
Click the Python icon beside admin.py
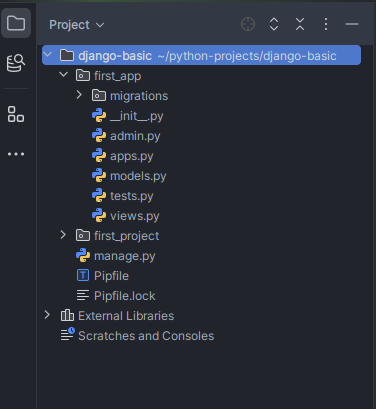(99, 136)
